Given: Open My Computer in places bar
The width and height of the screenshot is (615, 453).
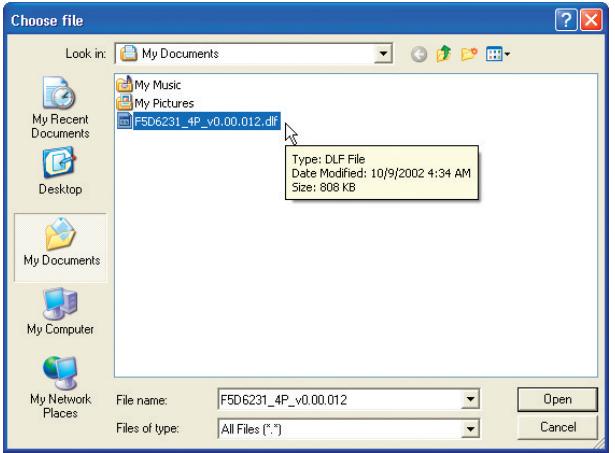Looking at the screenshot, I should point(60,311).
